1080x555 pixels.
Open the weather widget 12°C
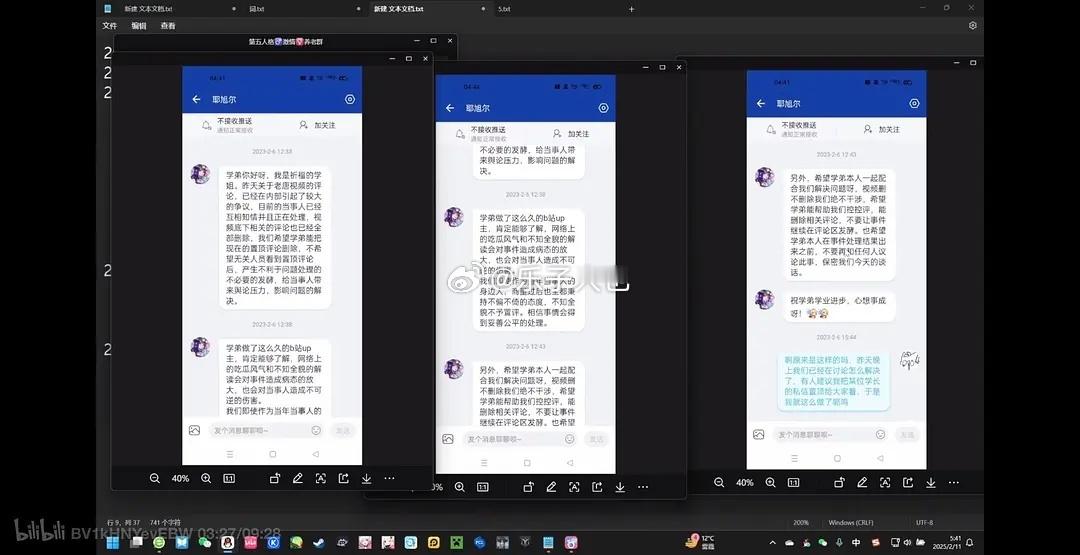[x=701, y=542]
